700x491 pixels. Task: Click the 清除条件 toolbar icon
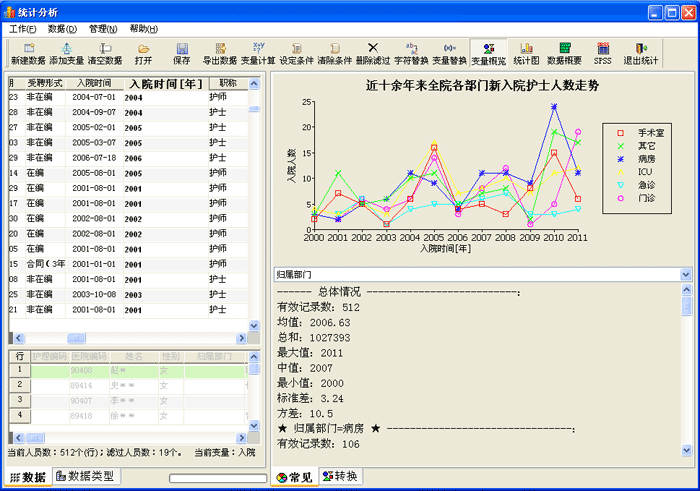335,54
